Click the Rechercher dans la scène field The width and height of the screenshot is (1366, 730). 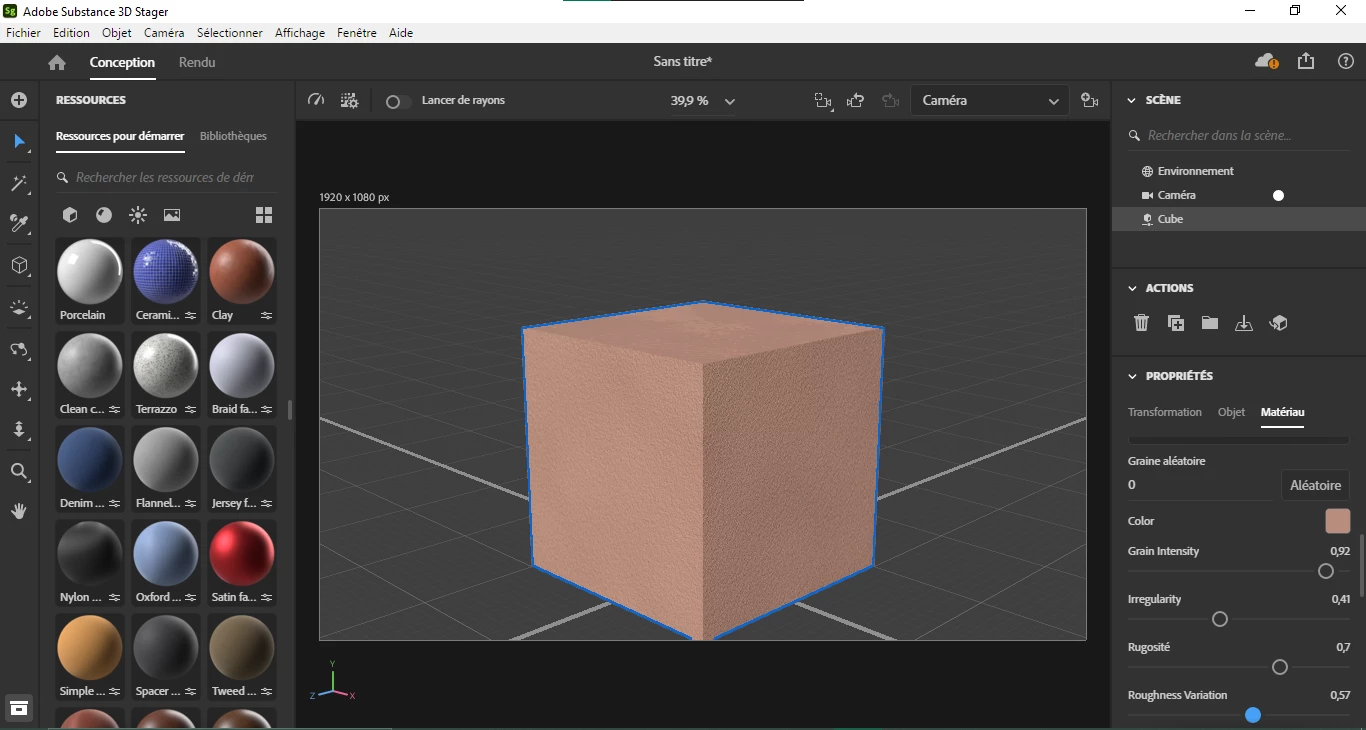click(x=1238, y=135)
